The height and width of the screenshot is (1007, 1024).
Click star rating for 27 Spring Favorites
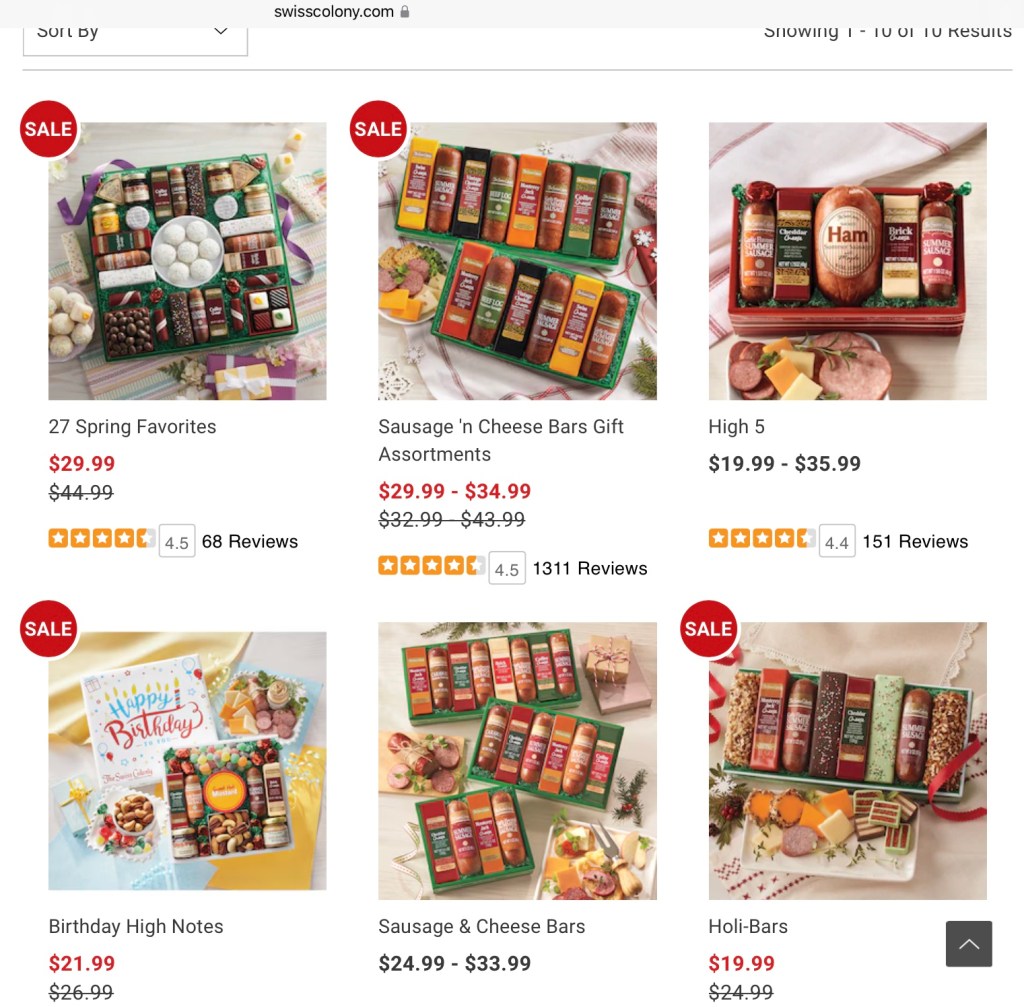pyautogui.click(x=102, y=538)
